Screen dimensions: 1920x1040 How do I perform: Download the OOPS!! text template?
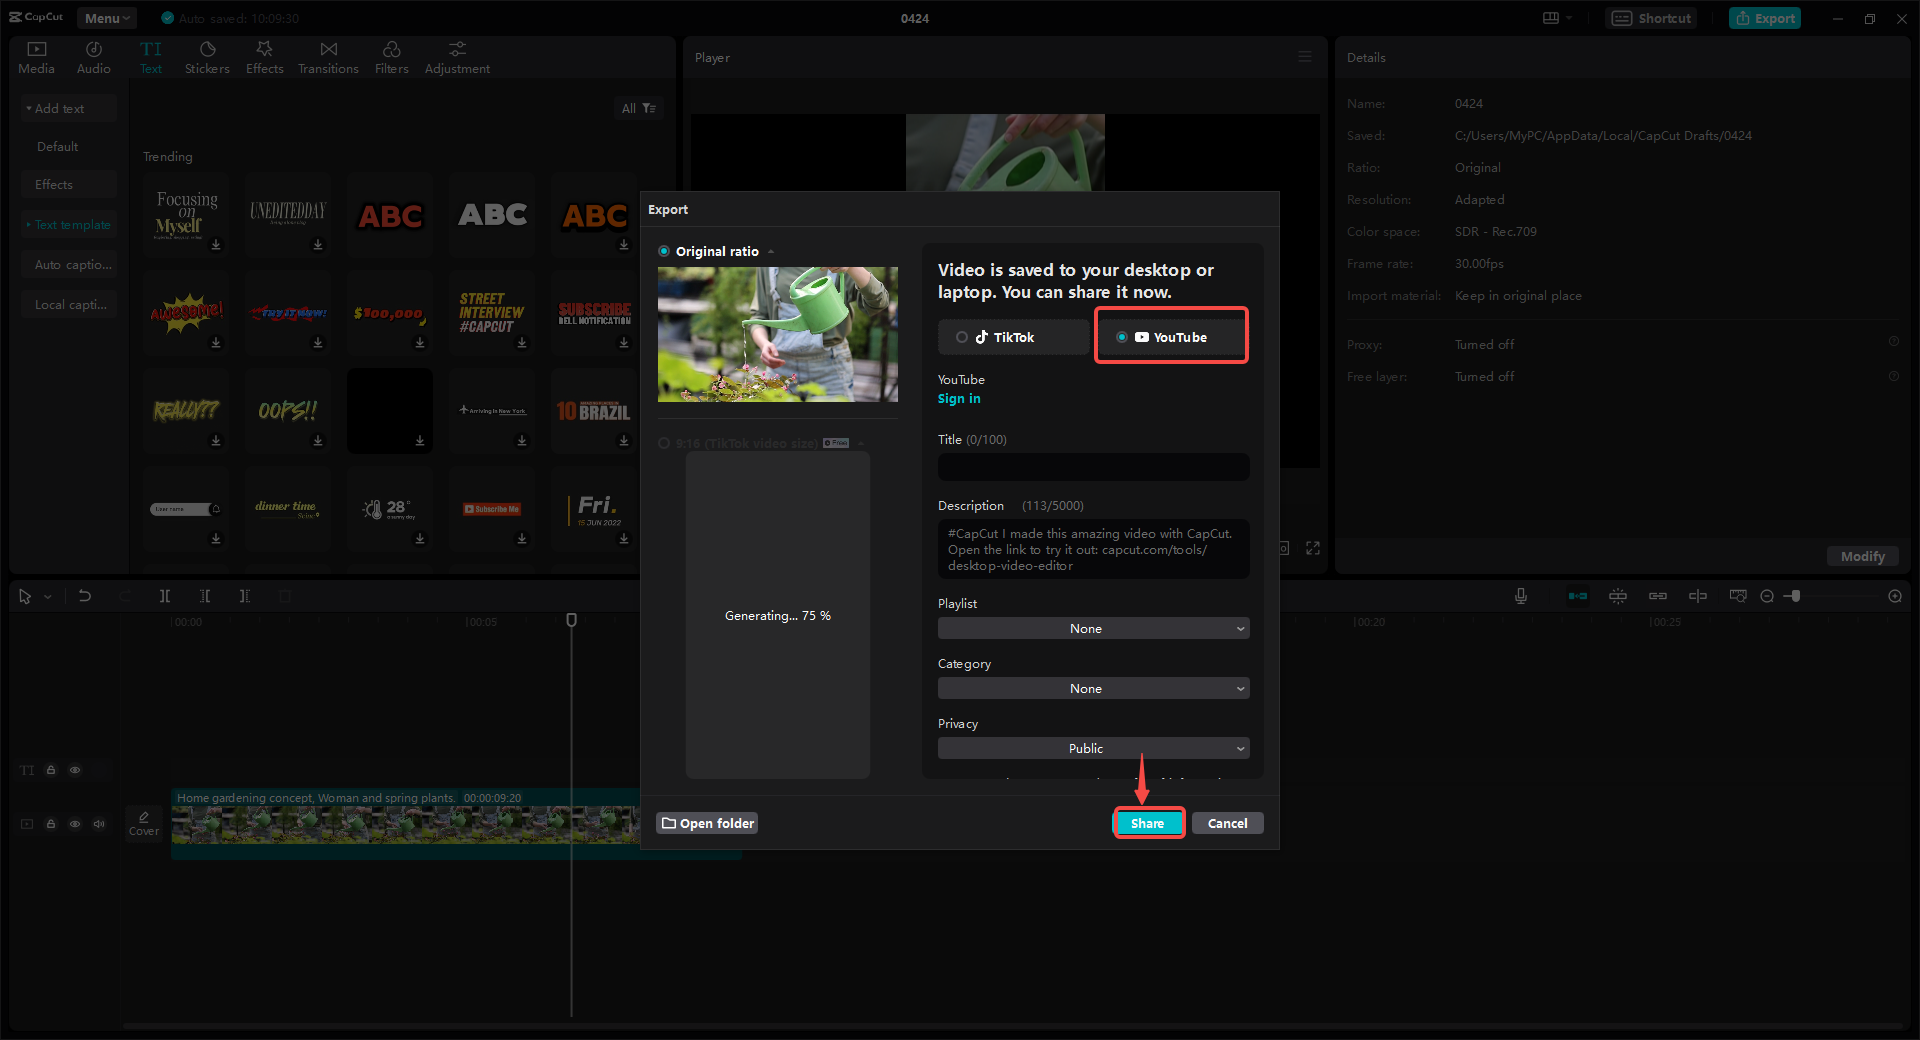pos(318,440)
